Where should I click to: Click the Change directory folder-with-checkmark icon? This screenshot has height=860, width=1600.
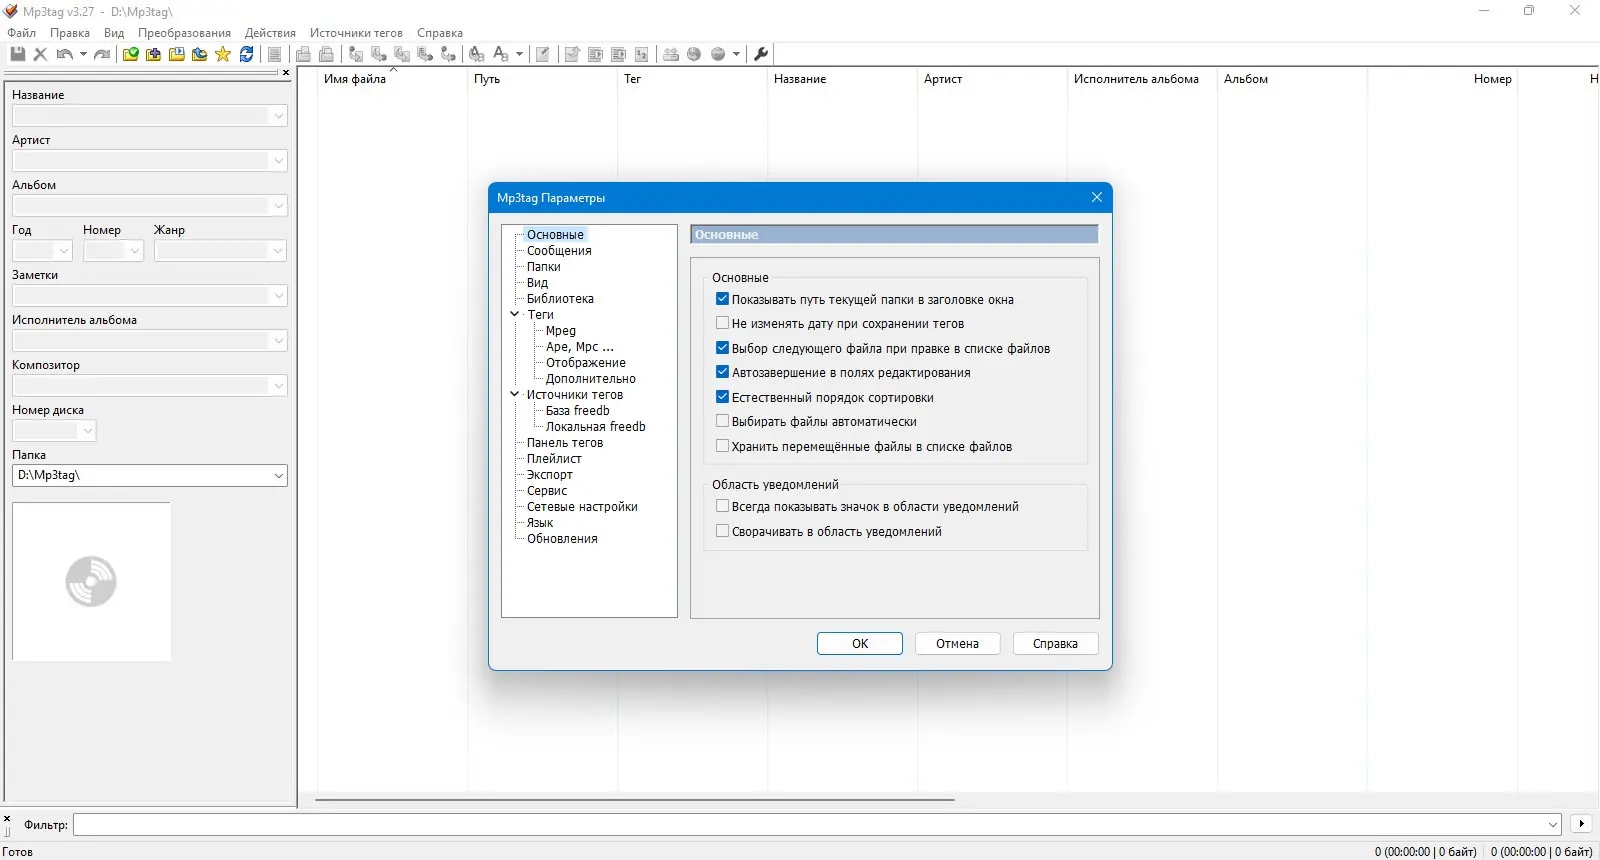coord(131,54)
